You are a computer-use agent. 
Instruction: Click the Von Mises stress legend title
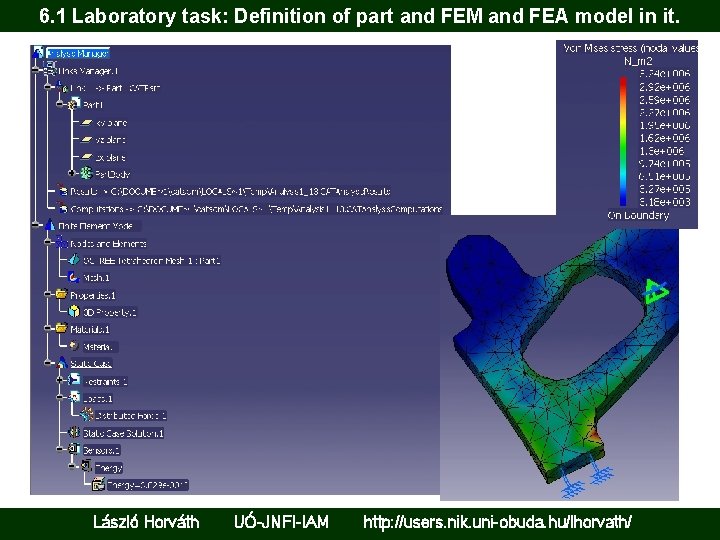(631, 48)
